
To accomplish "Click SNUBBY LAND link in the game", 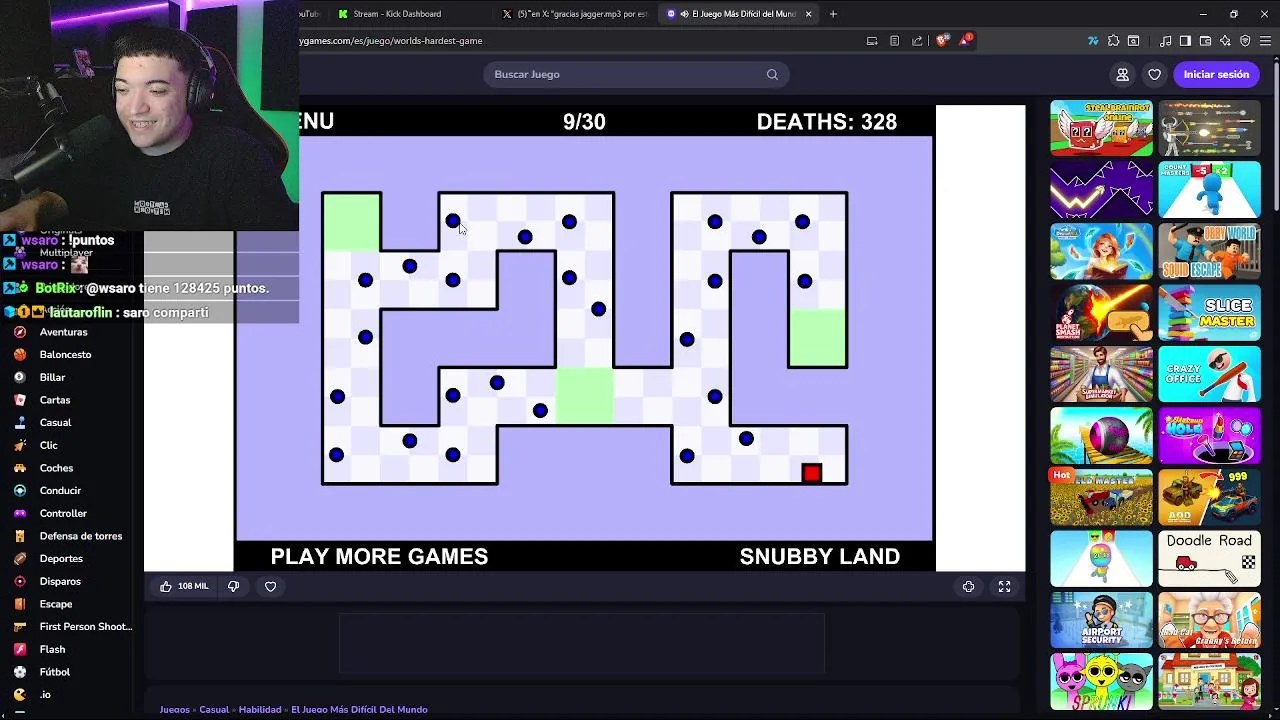I will [819, 557].
